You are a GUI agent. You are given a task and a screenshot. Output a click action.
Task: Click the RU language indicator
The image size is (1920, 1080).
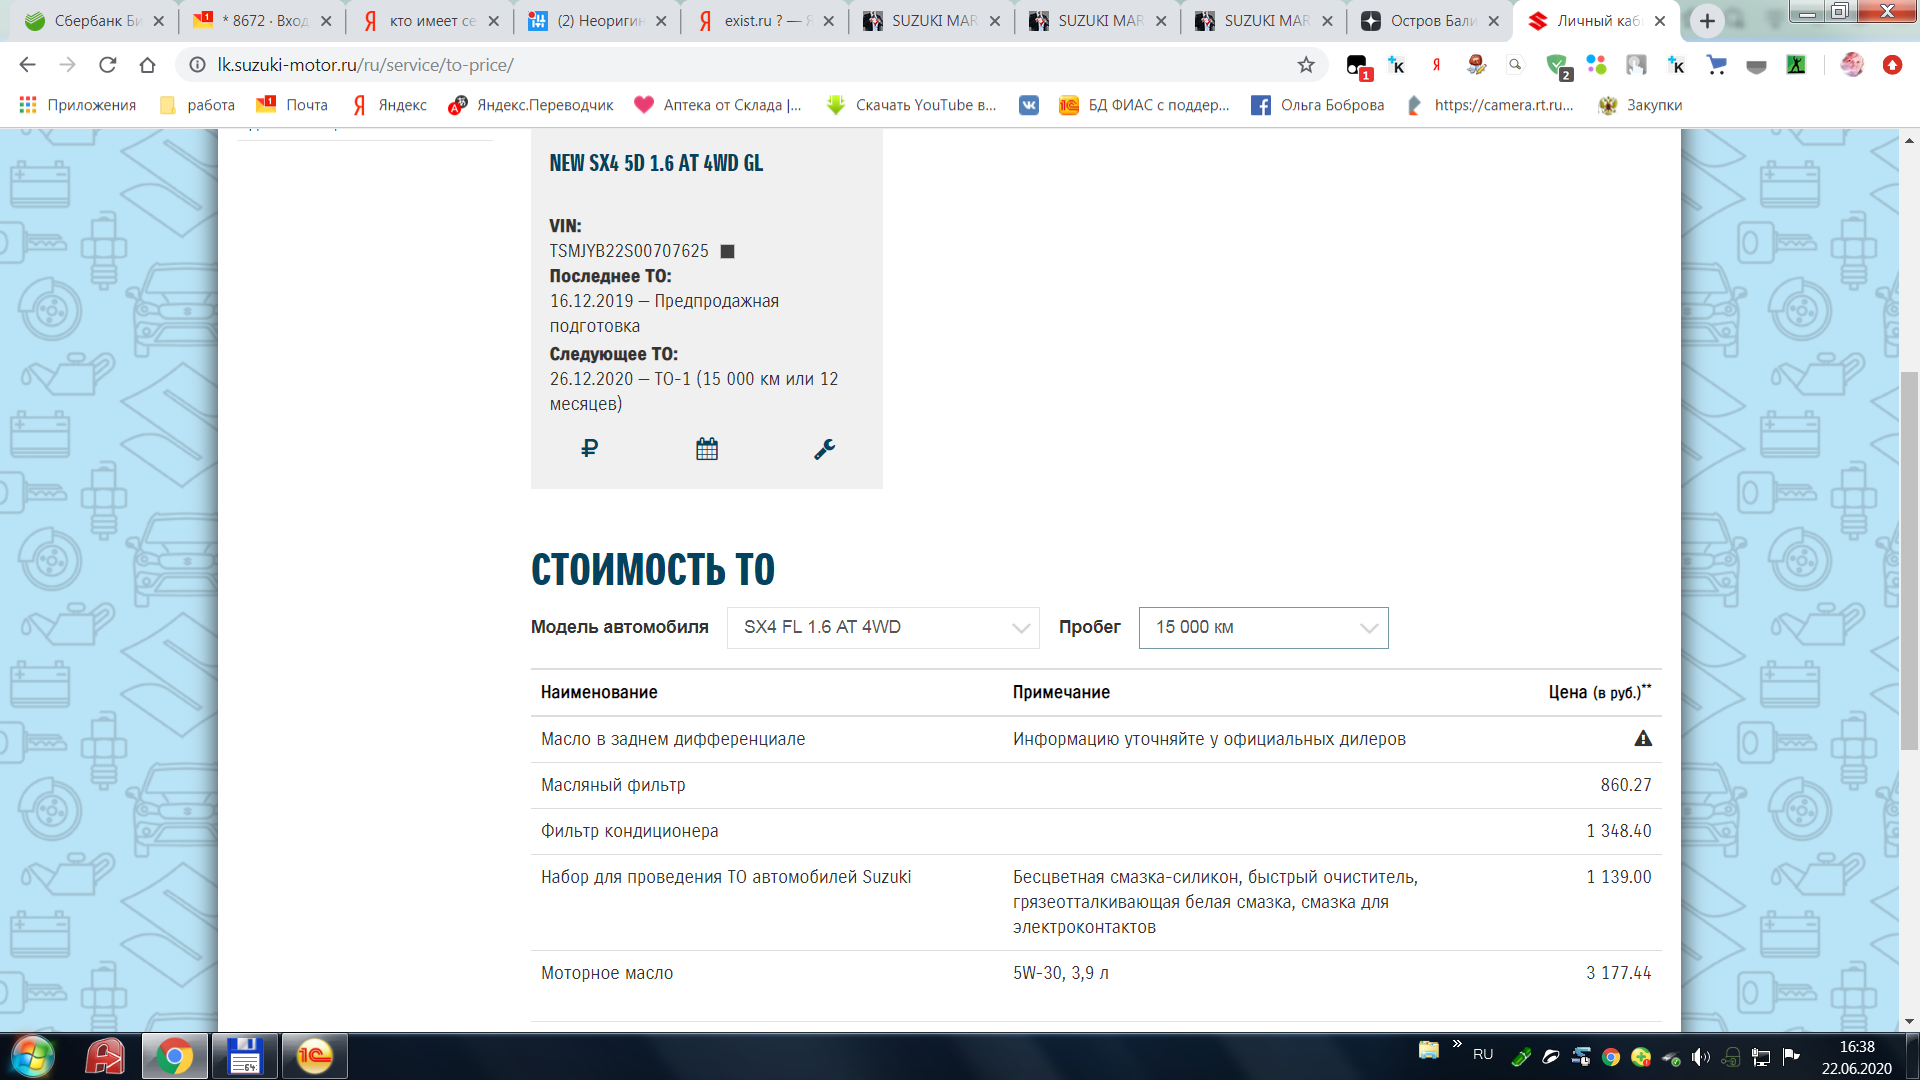tap(1483, 1055)
